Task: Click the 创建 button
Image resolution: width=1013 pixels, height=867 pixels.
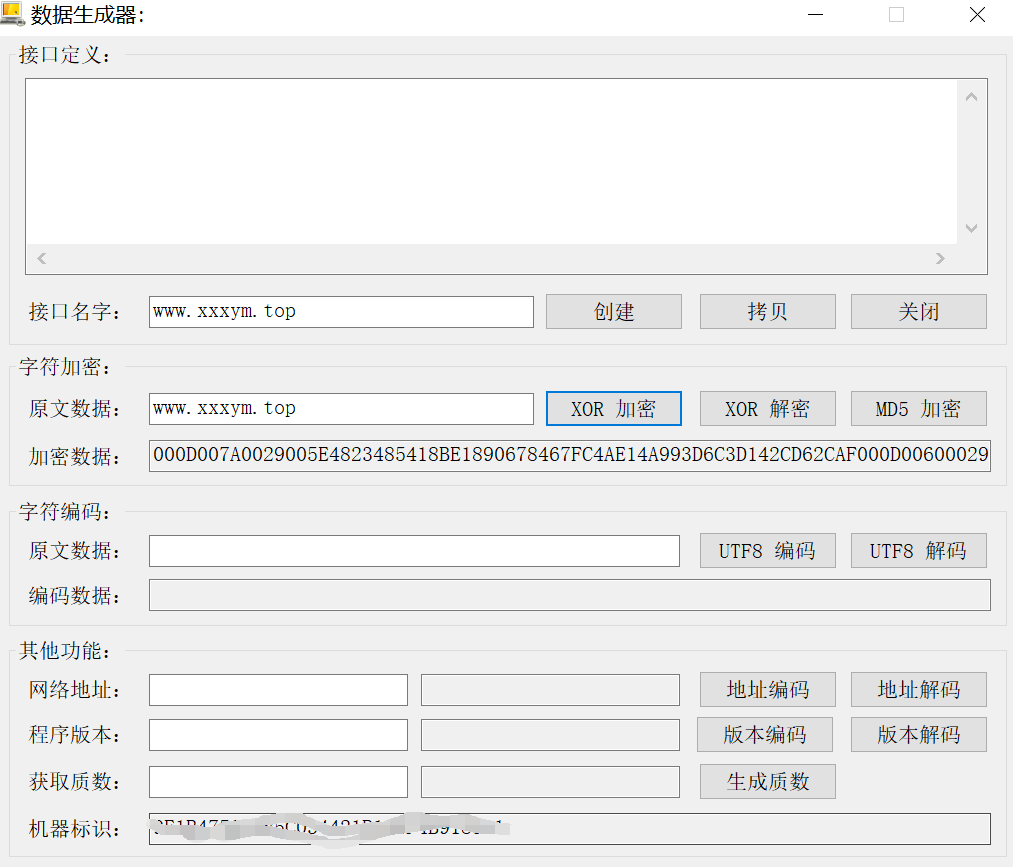Action: 614,311
